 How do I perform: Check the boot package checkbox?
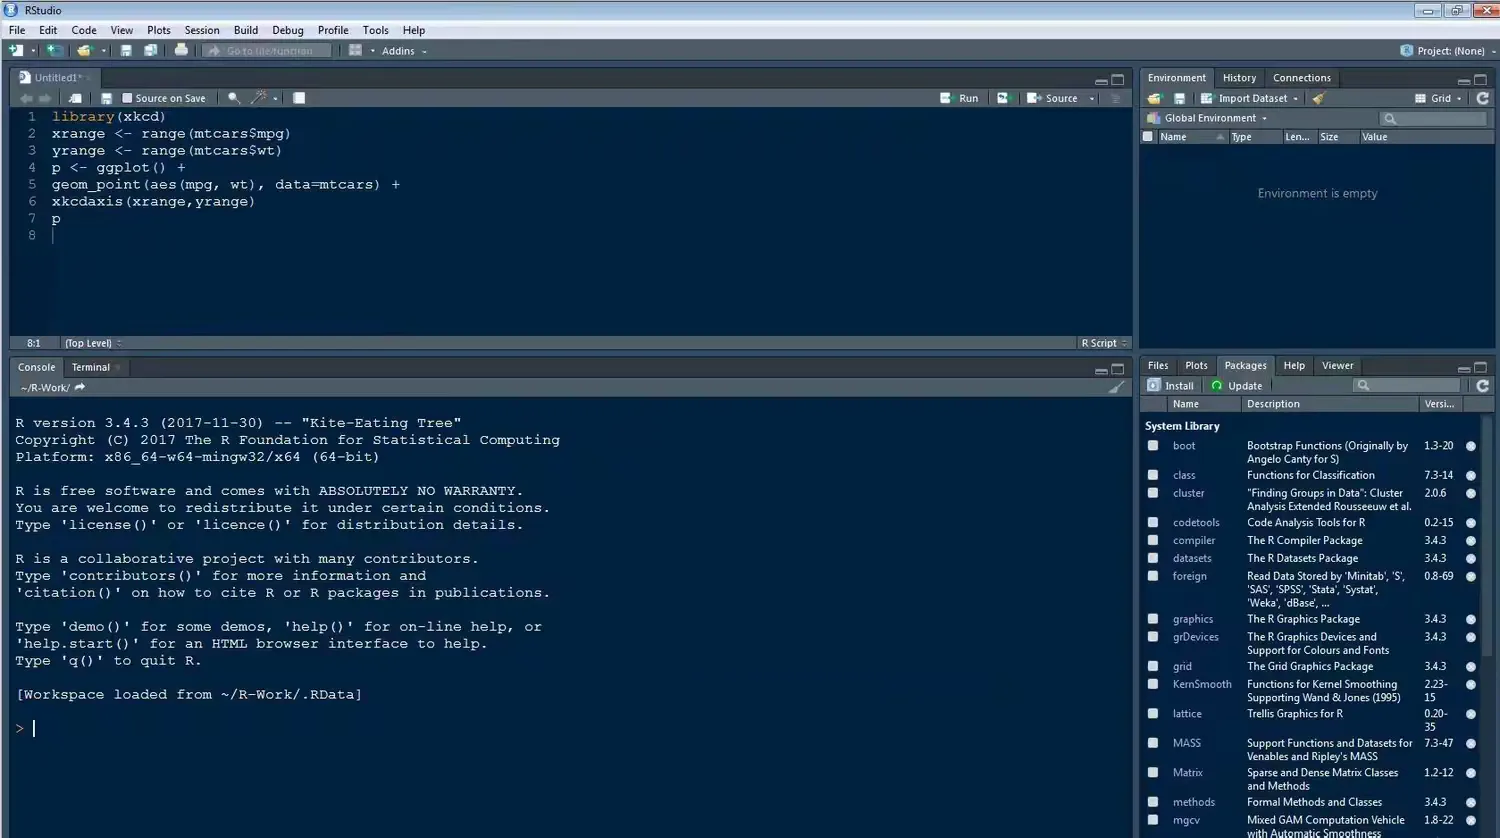[x=1153, y=446]
